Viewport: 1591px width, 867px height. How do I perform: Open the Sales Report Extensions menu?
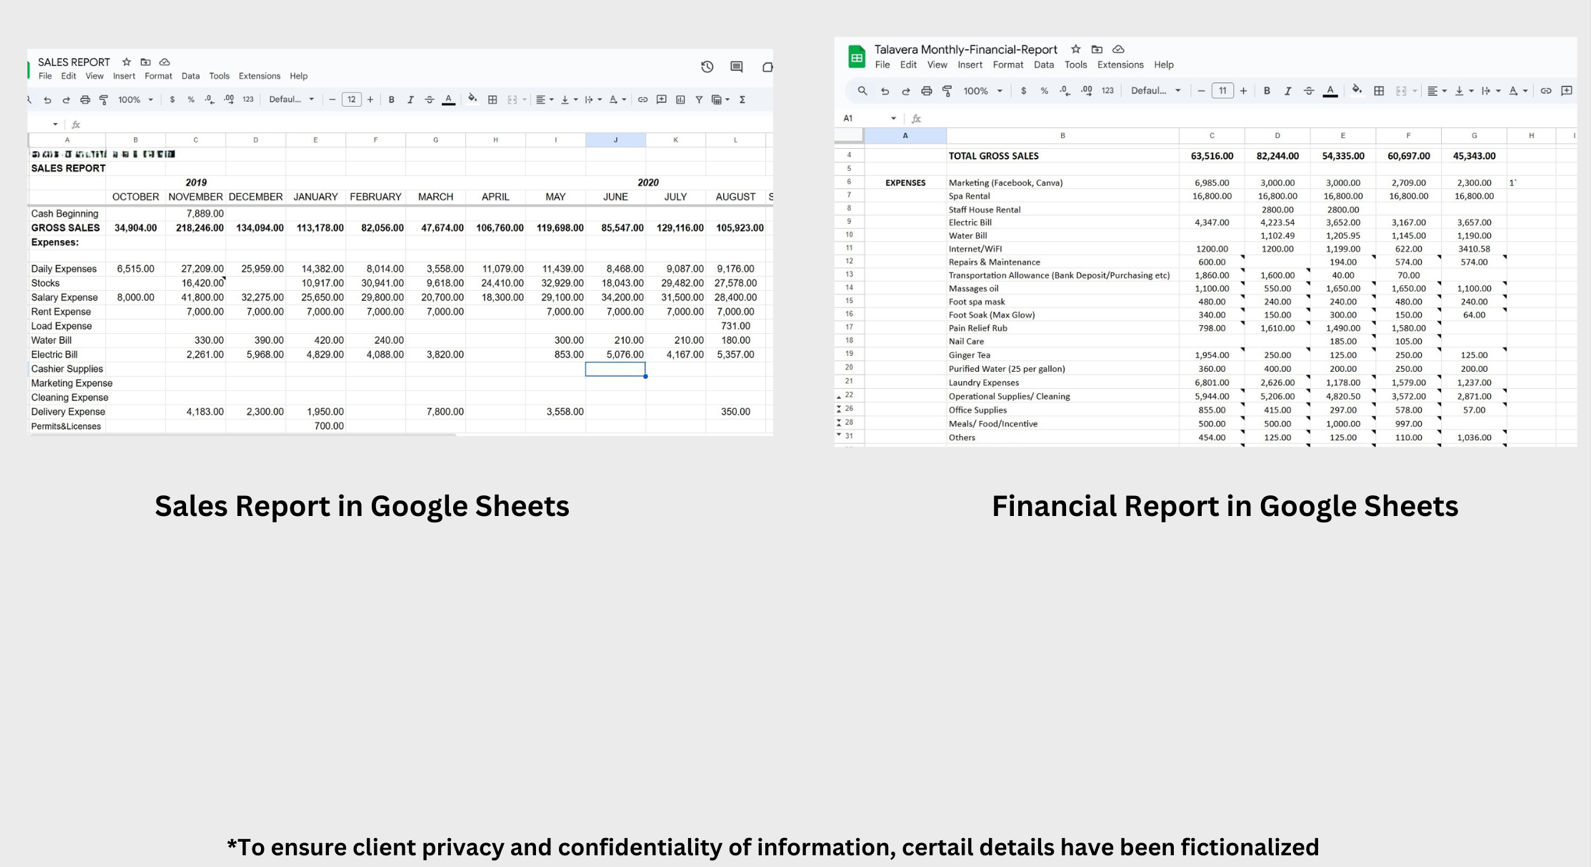[x=260, y=76]
